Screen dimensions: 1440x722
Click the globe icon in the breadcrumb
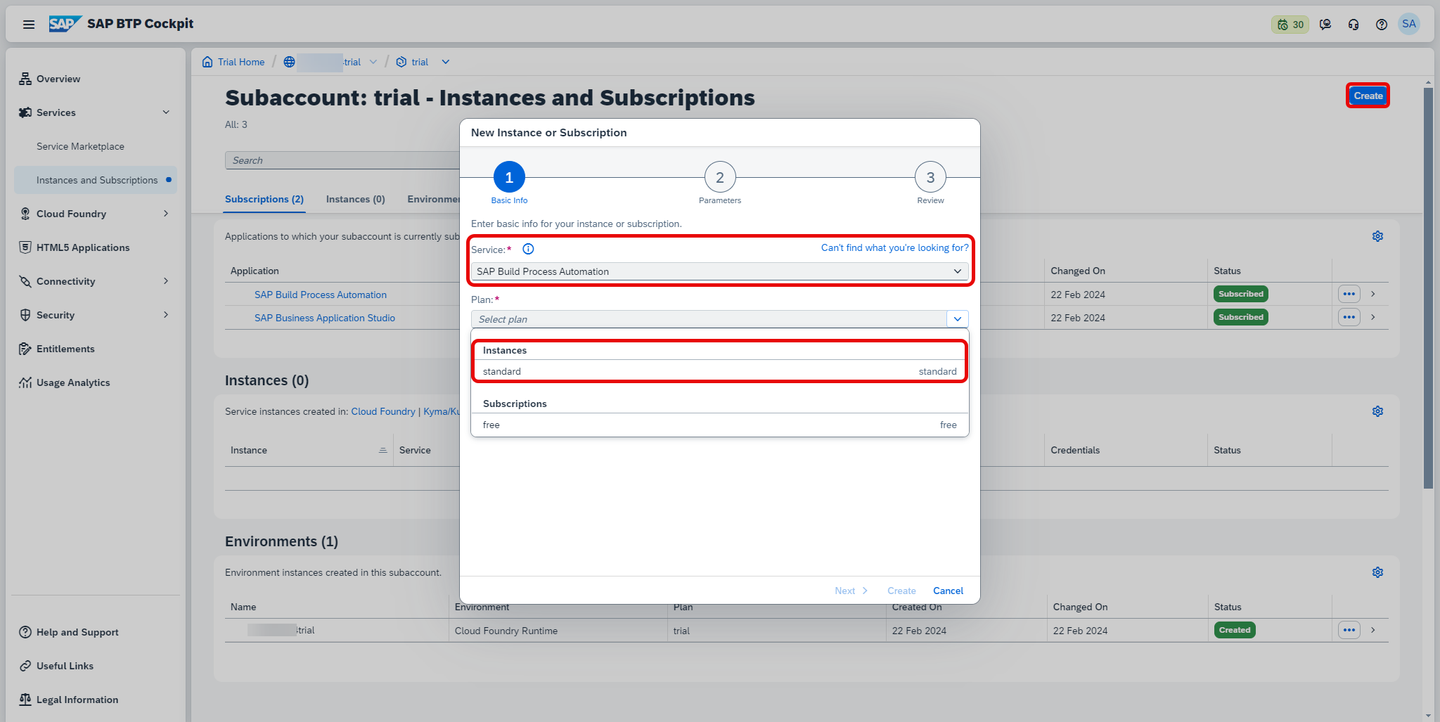[x=289, y=62]
